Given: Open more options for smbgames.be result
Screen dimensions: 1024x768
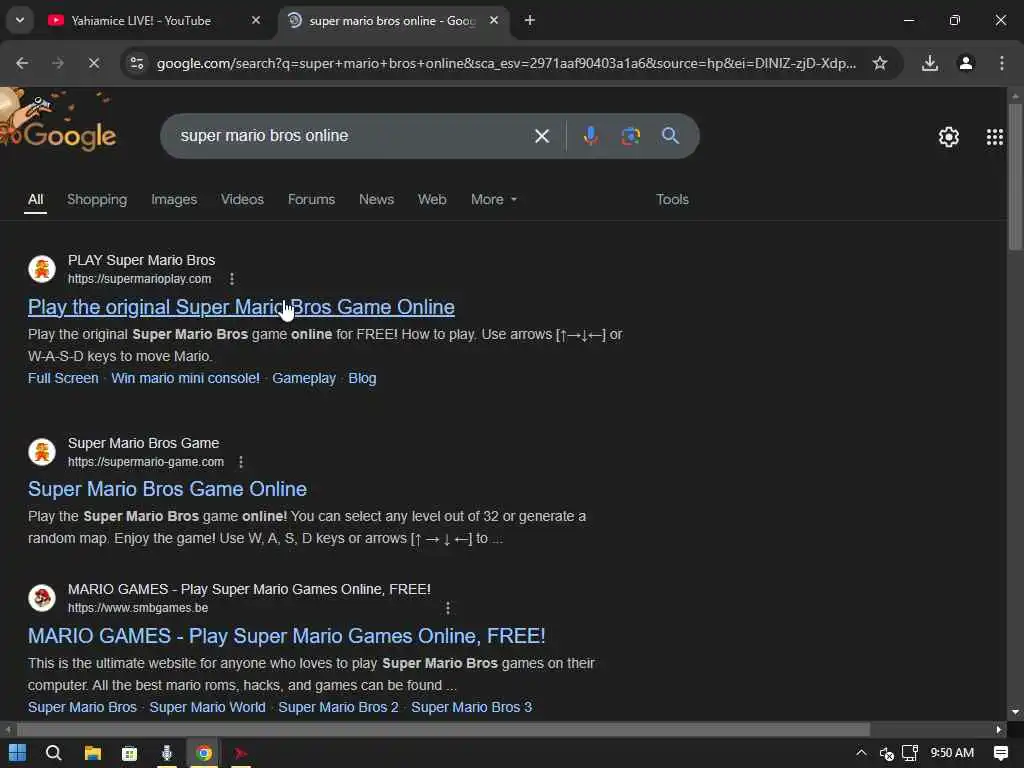Looking at the screenshot, I should coord(447,608).
